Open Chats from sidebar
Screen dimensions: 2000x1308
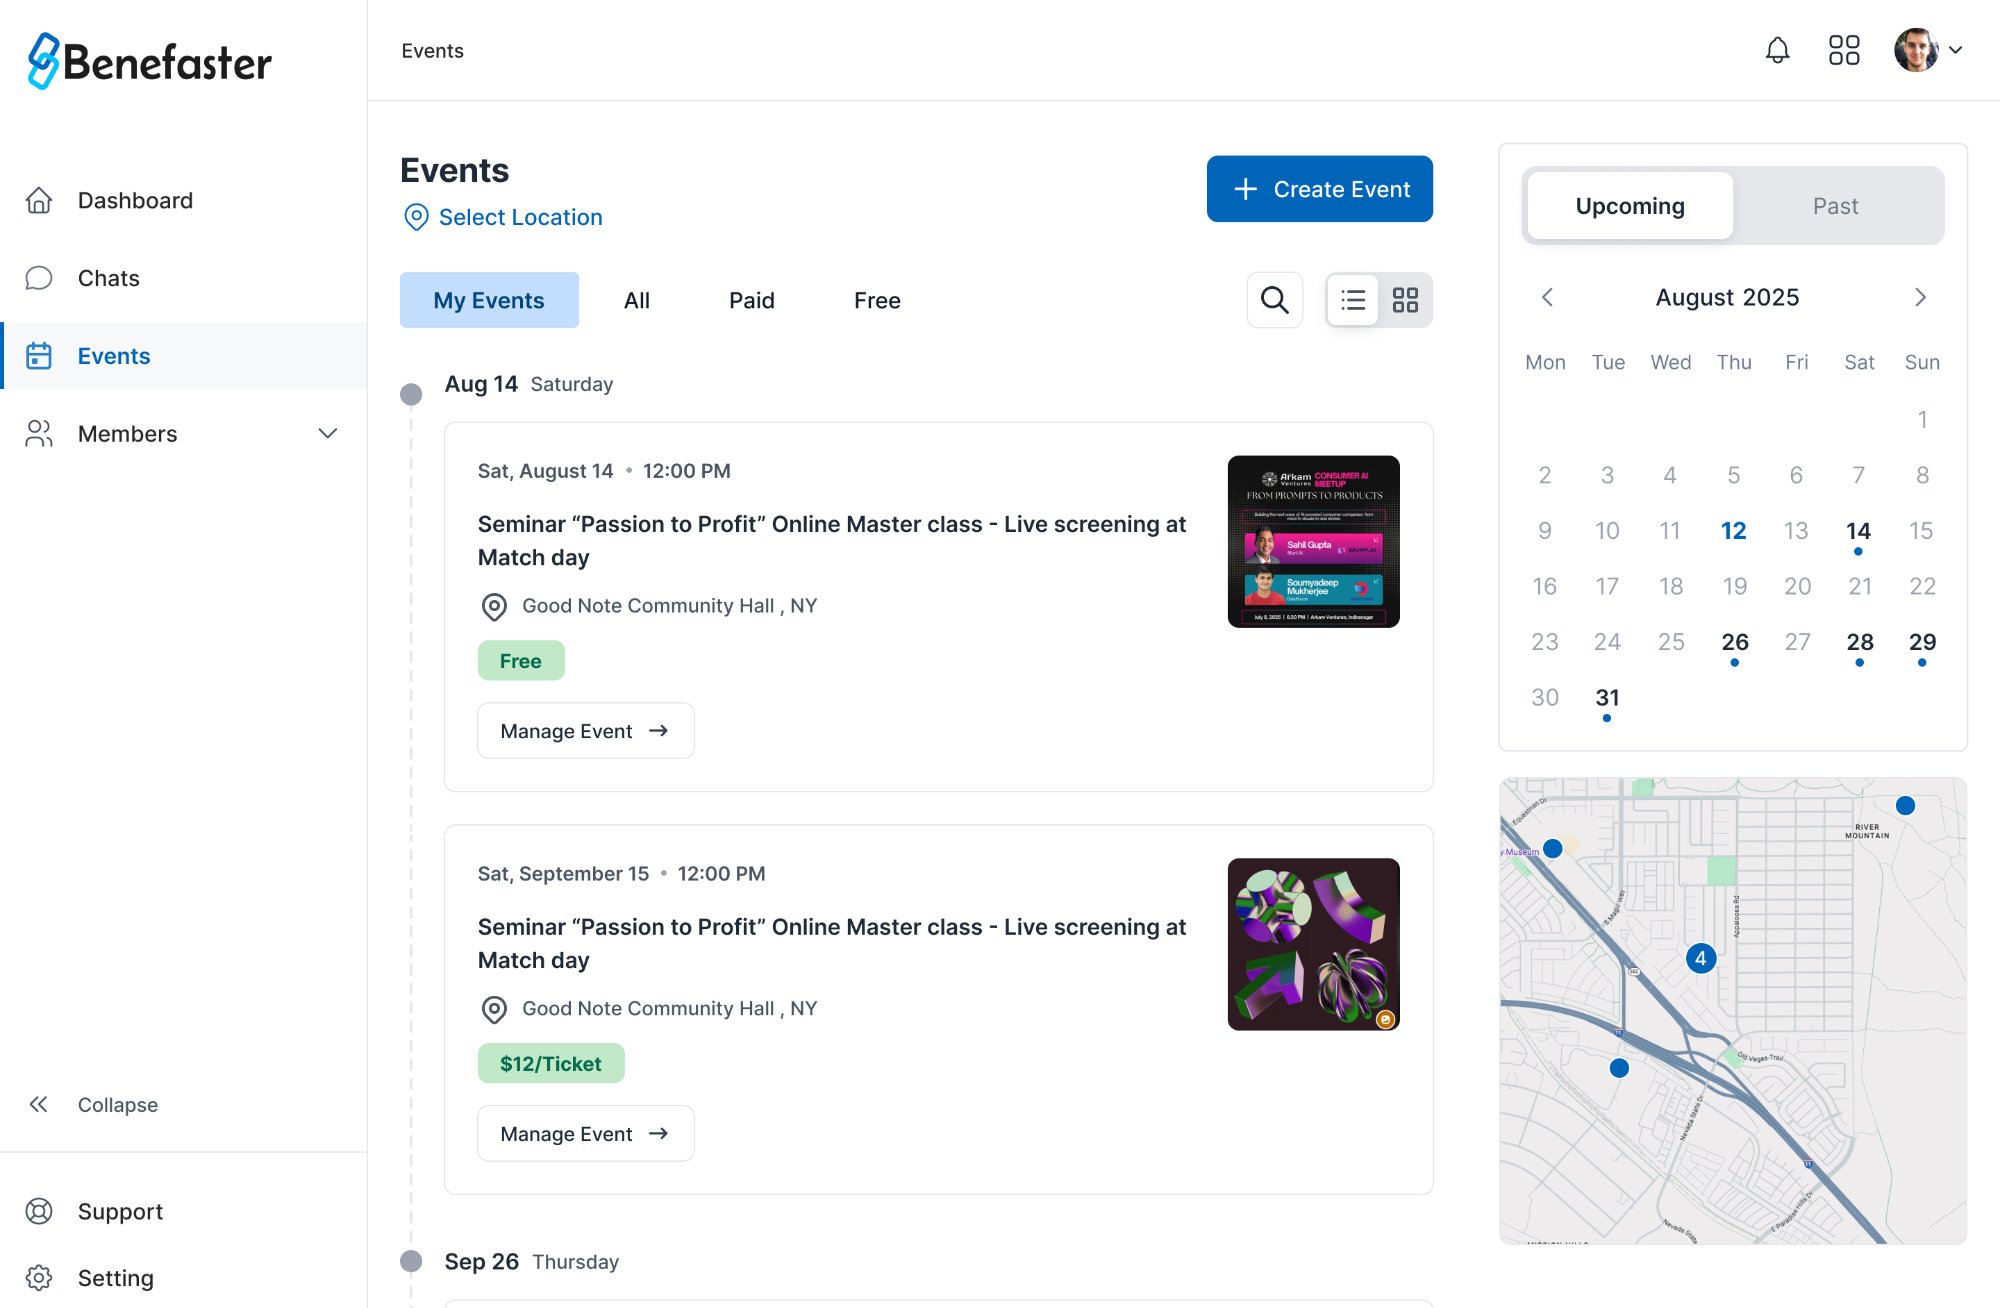click(x=183, y=278)
